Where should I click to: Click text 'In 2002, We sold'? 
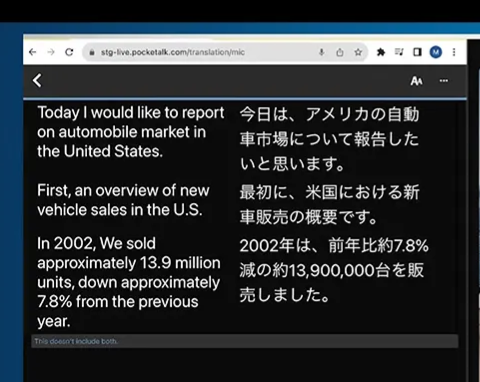tap(96, 243)
